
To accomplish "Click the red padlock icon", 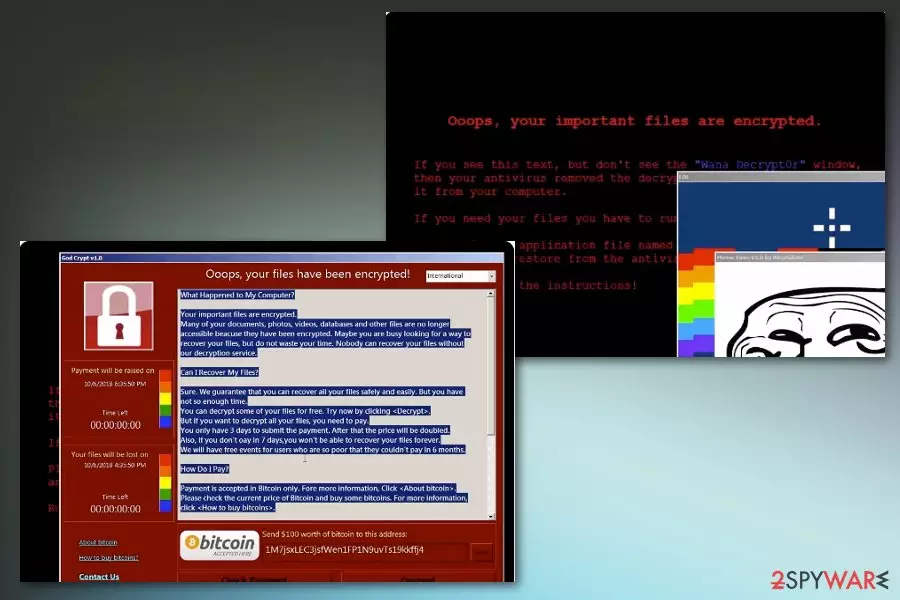I will [118, 316].
